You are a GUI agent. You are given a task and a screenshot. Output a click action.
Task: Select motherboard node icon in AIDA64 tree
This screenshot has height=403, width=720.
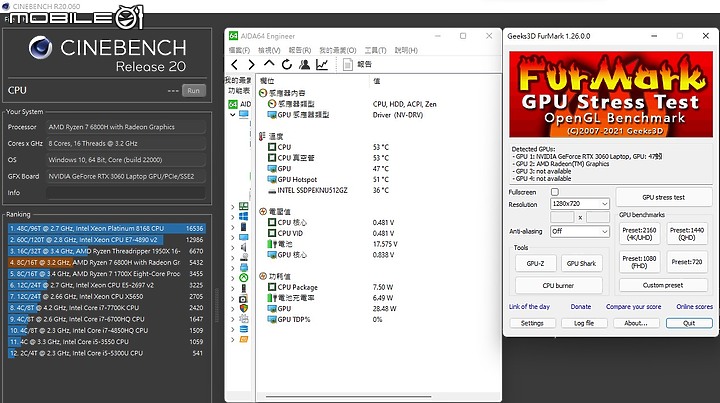click(x=244, y=207)
